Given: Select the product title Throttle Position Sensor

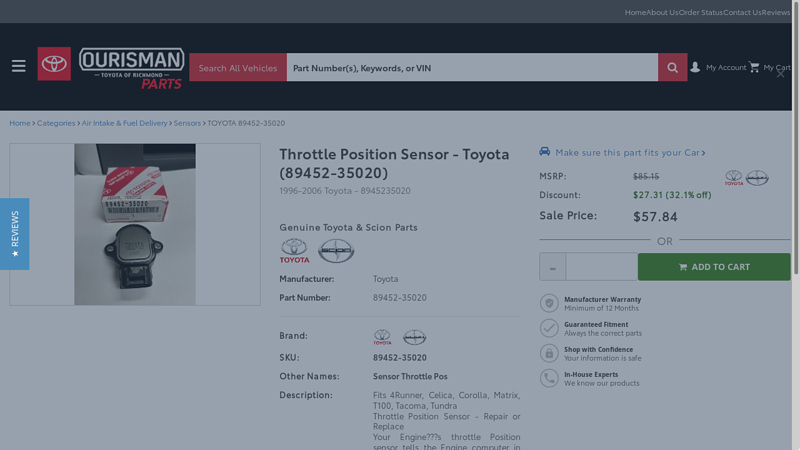Looking at the screenshot, I should click(394, 163).
